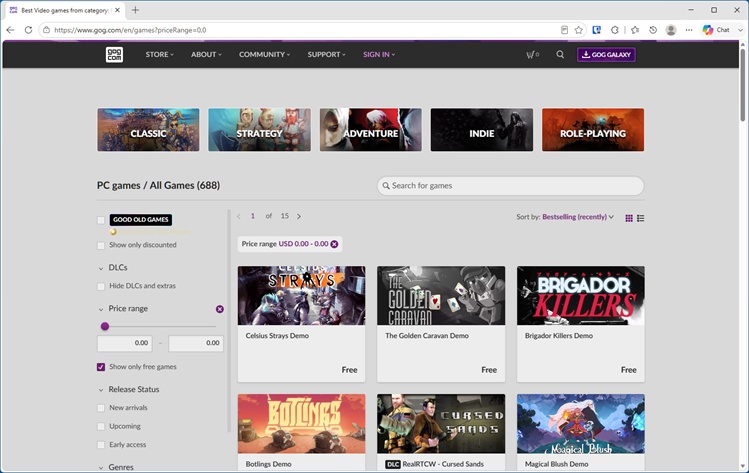Click the GOG.com logo
This screenshot has height=473, width=749.
tap(114, 54)
